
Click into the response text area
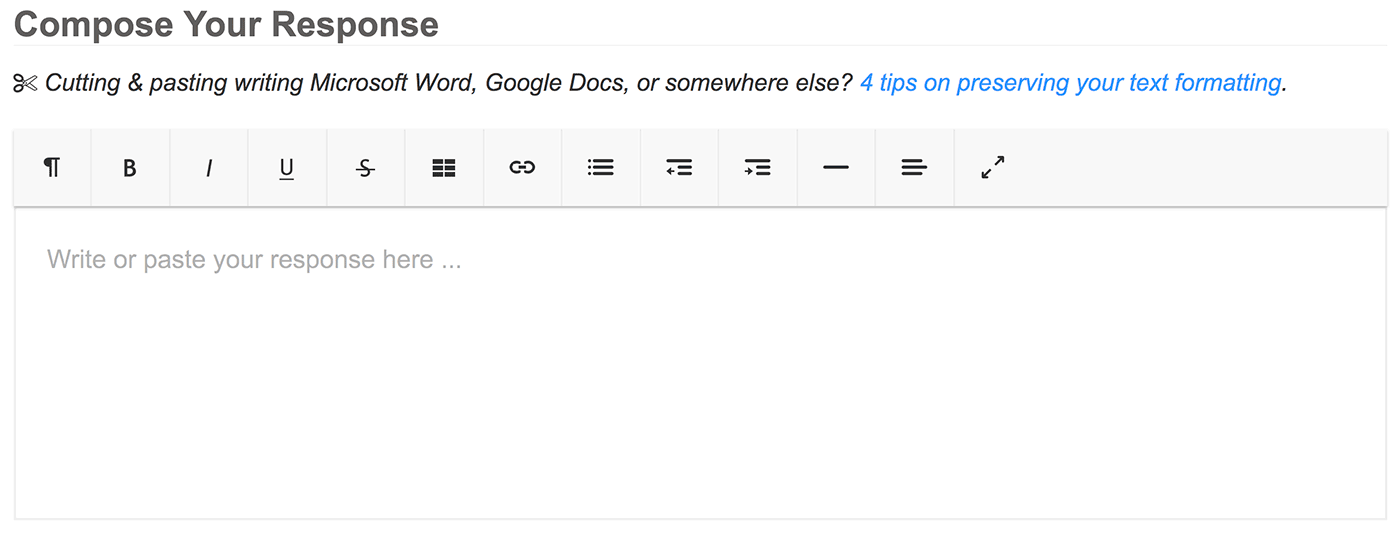(700, 363)
